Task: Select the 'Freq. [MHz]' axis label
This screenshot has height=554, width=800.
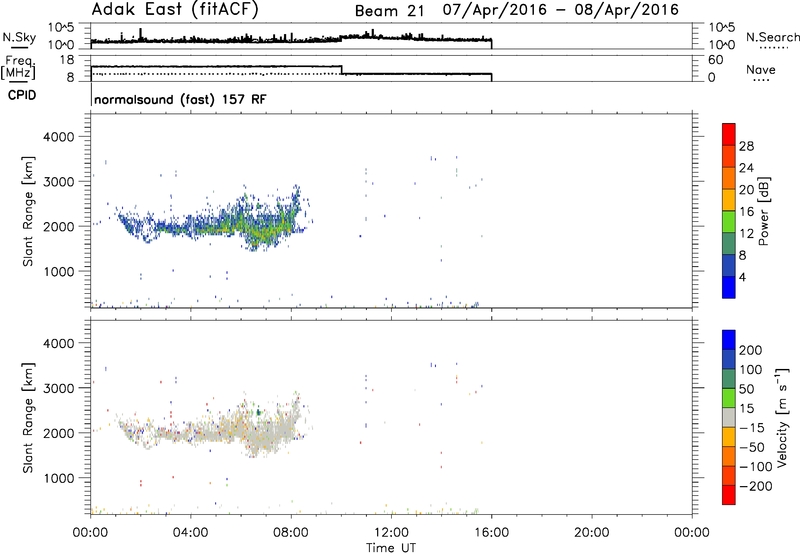Action: (18, 68)
